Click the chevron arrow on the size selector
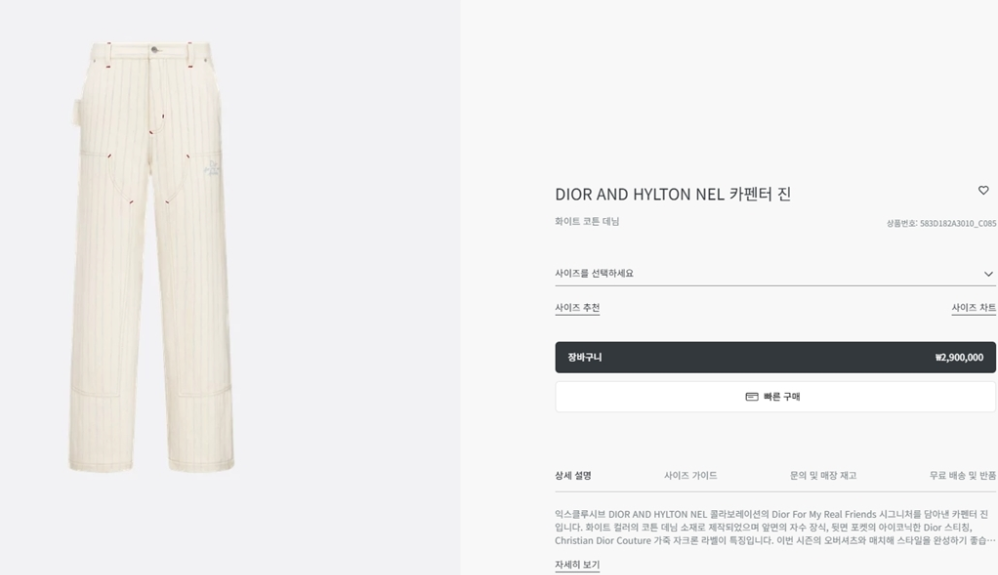 (988, 274)
